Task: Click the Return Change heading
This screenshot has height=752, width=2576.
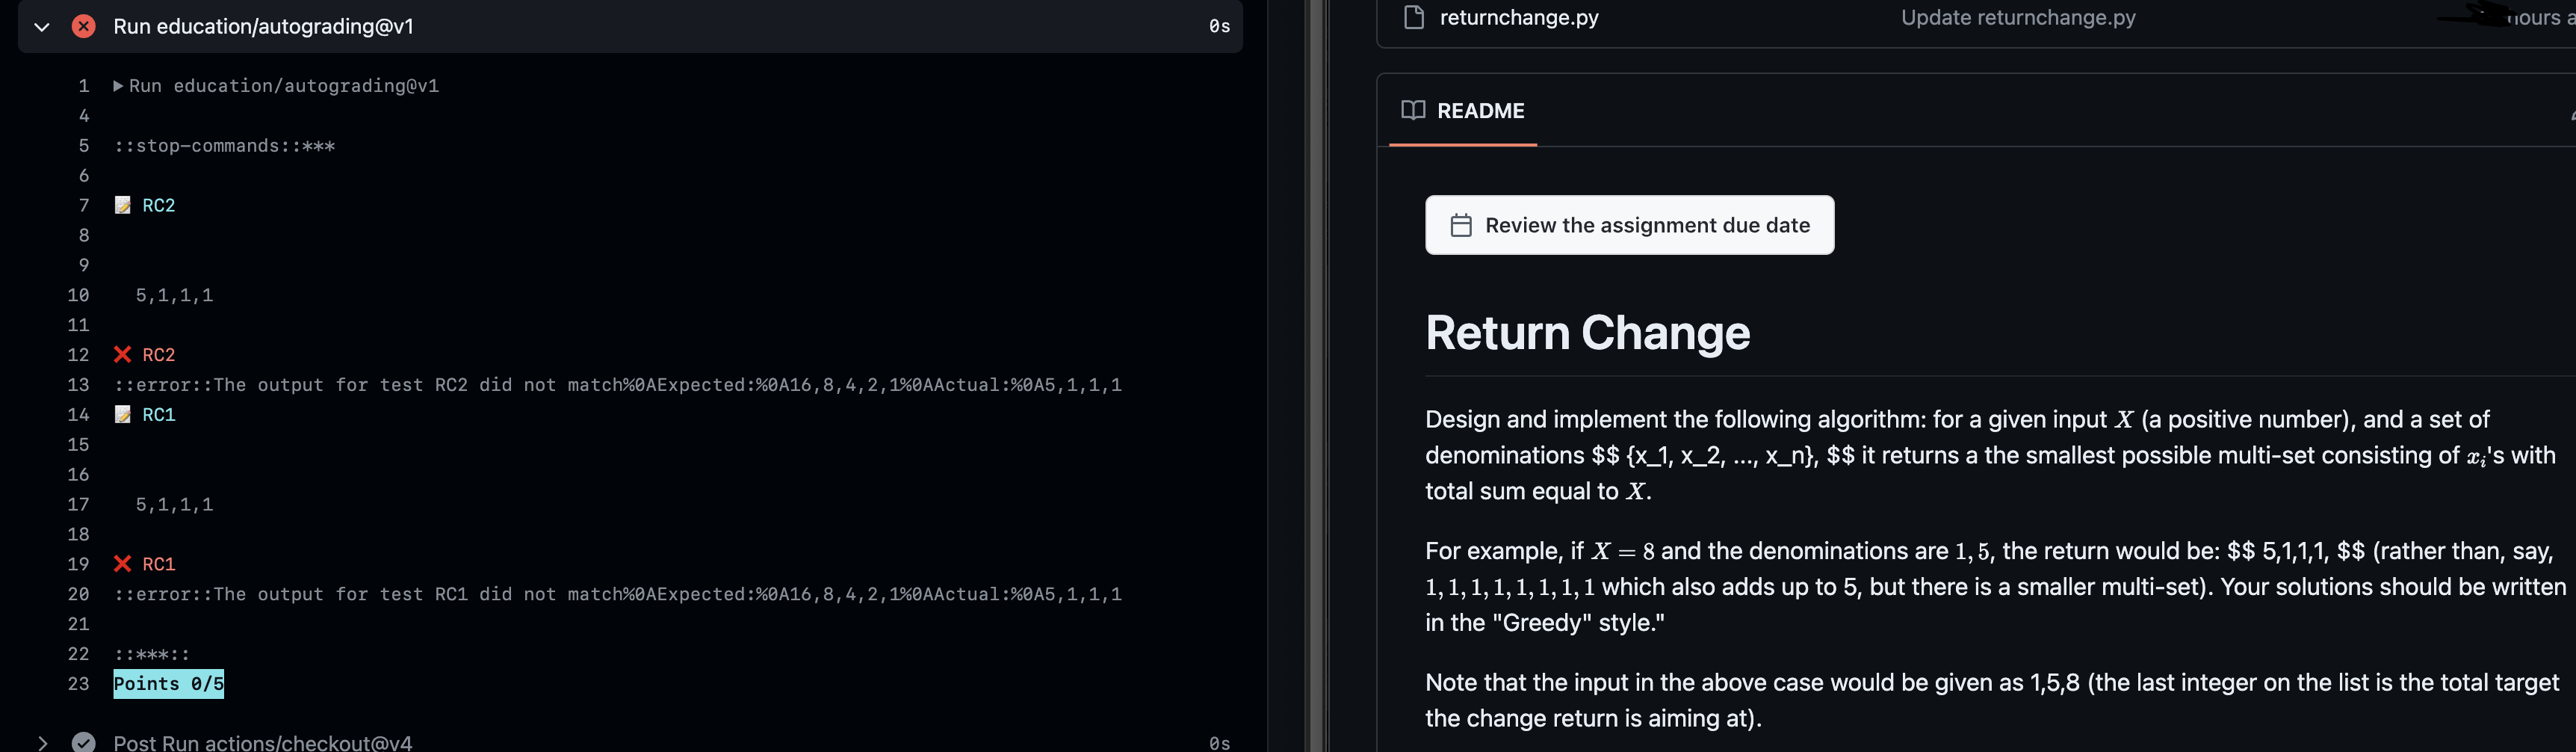Action: tap(1587, 333)
